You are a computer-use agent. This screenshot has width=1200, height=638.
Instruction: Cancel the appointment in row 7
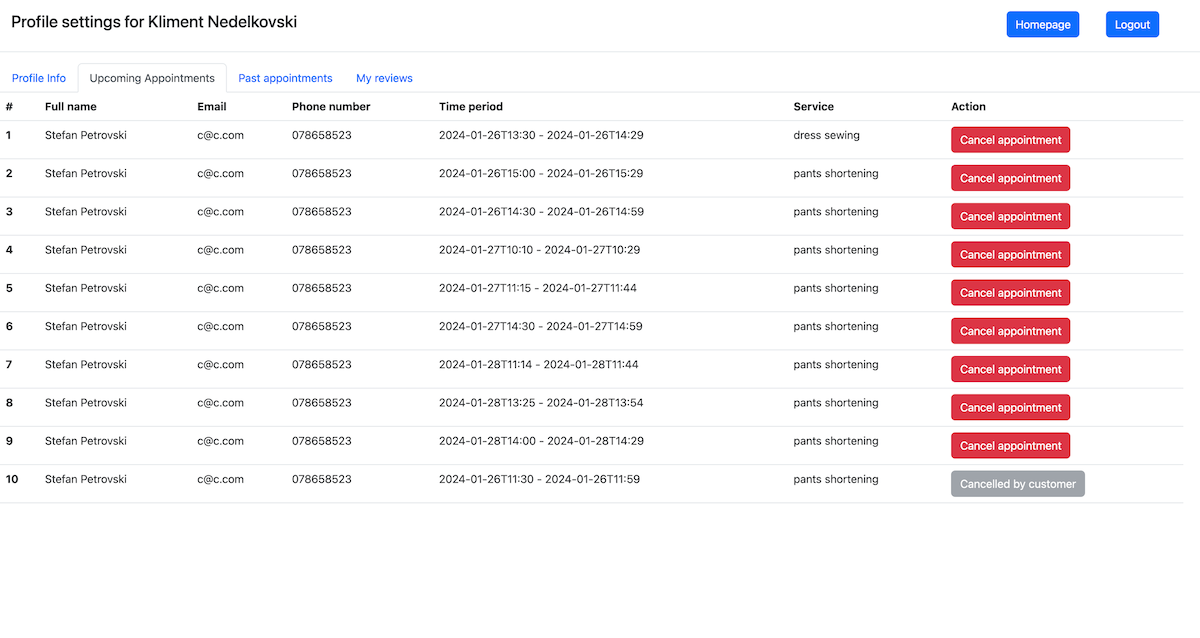1010,369
